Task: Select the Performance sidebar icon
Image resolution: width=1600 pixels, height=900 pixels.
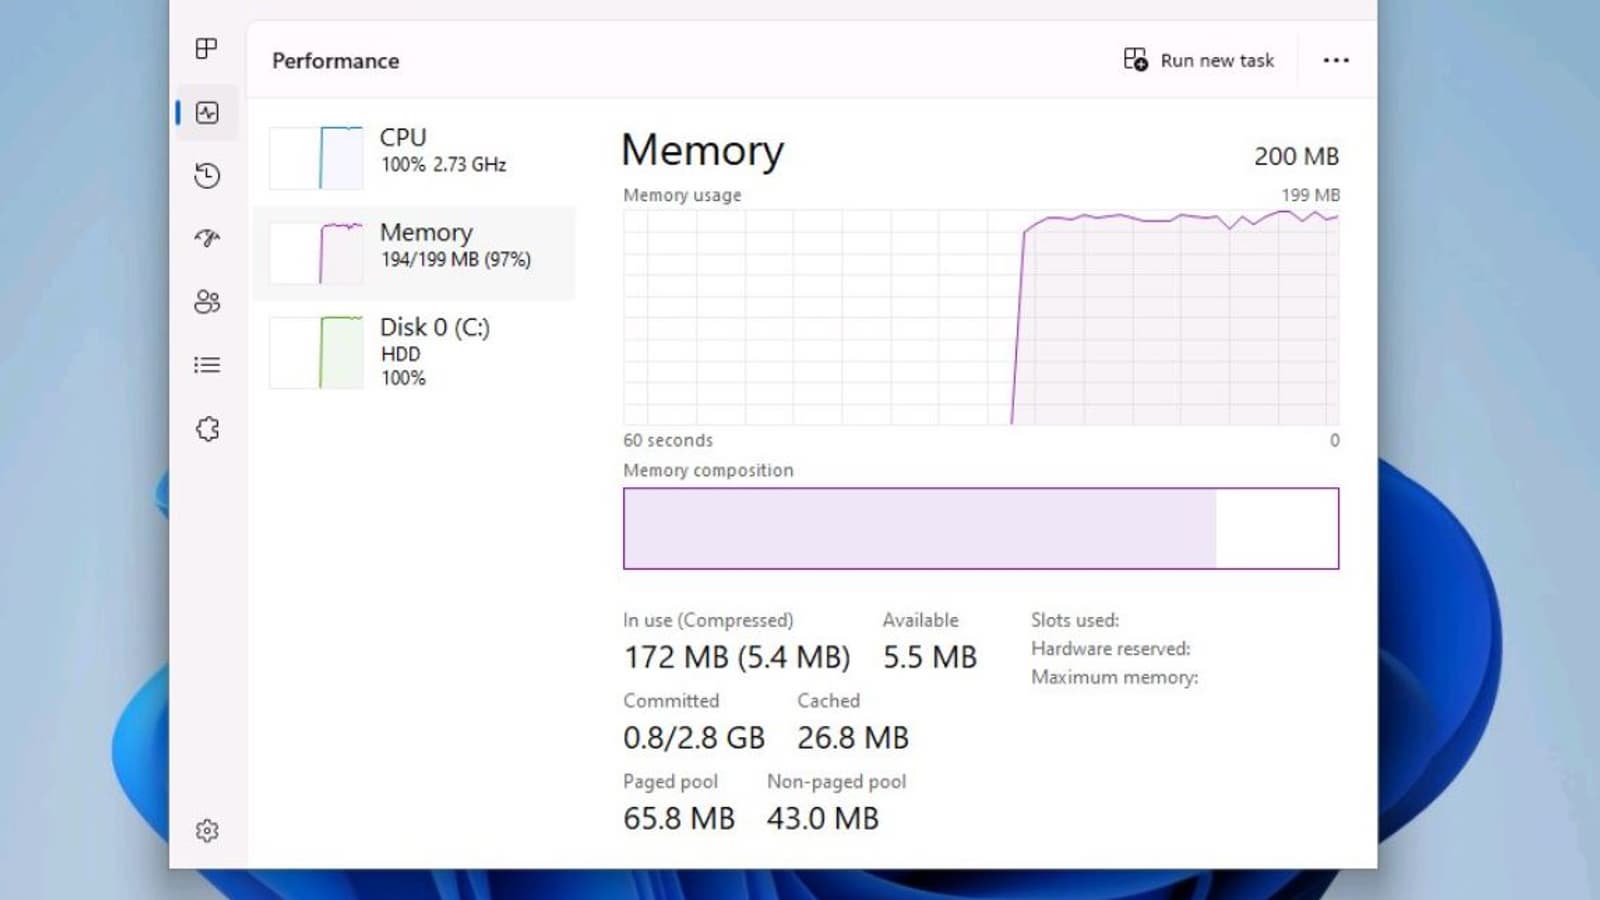Action: point(207,113)
